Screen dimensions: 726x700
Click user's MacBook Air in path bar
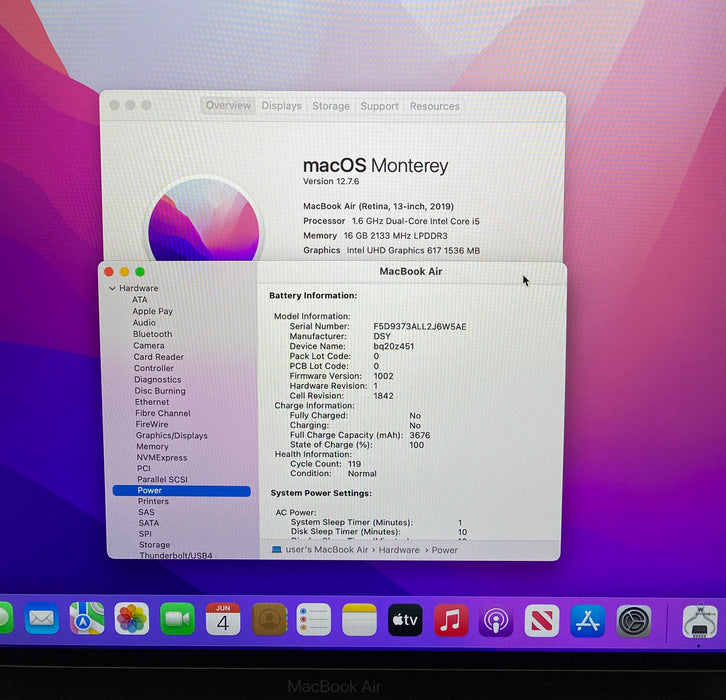pos(326,550)
